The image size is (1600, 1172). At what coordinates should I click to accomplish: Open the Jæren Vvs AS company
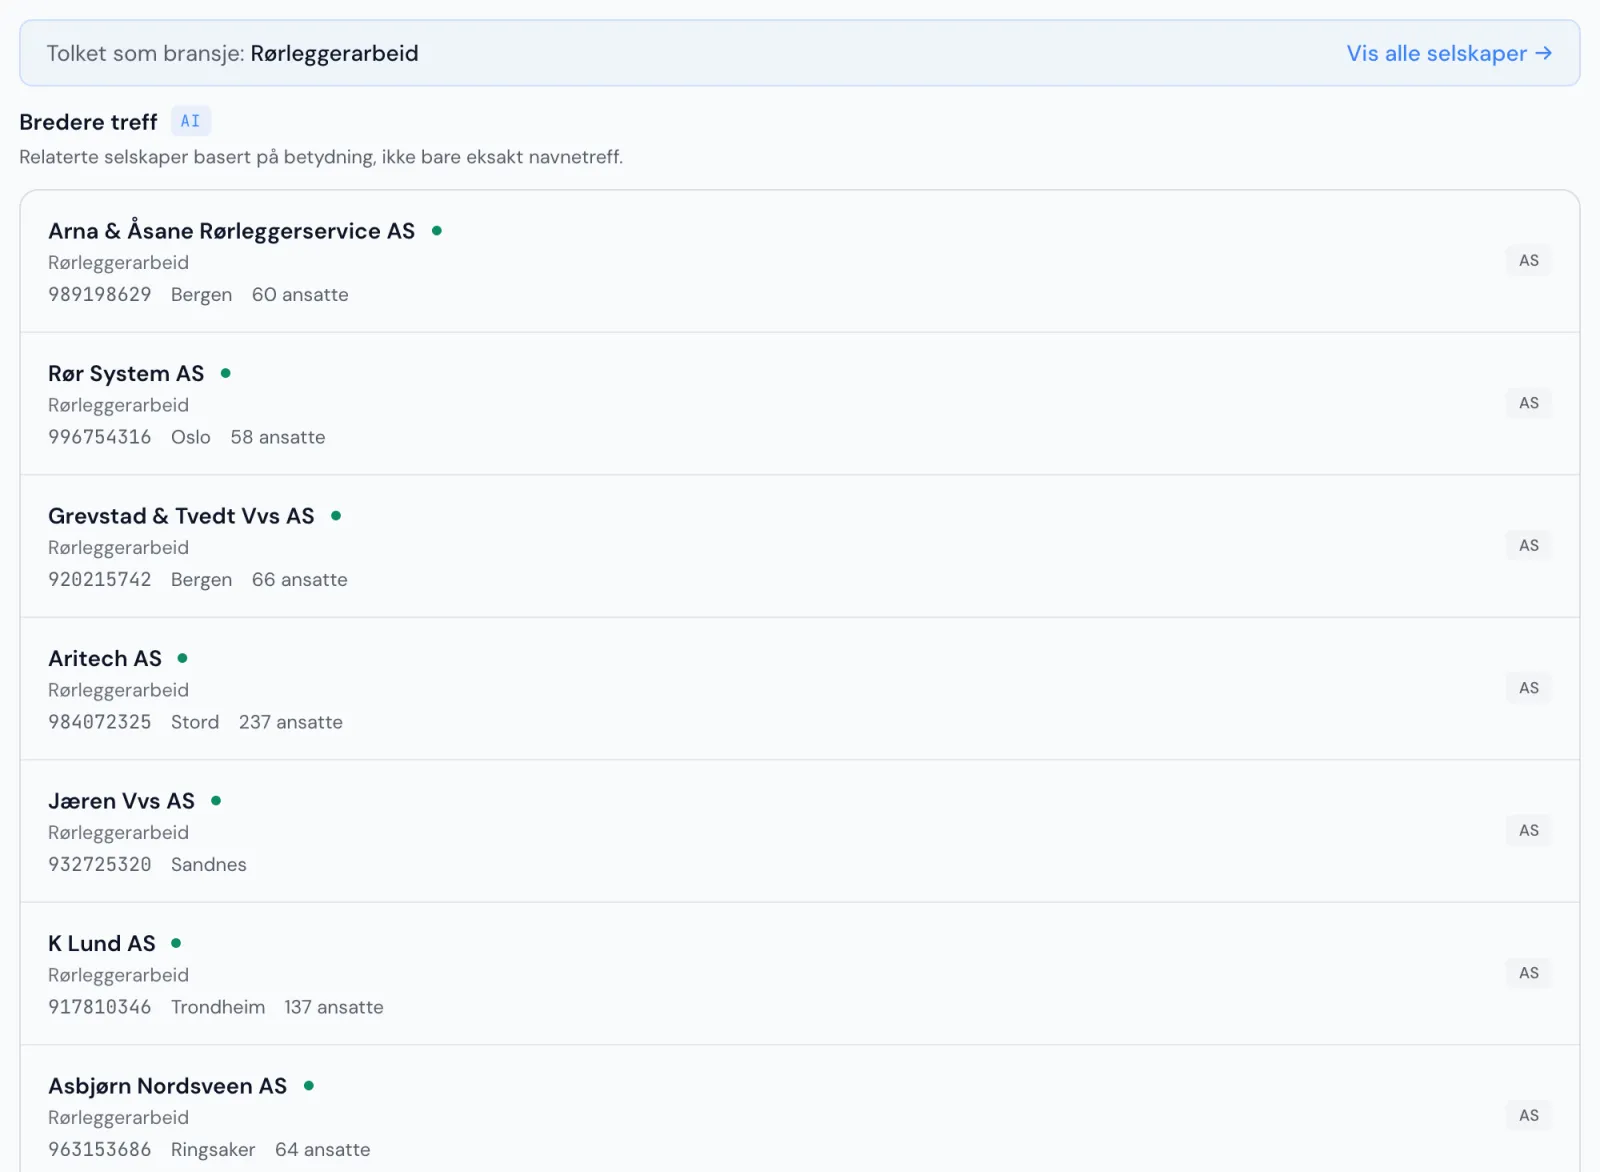121,801
